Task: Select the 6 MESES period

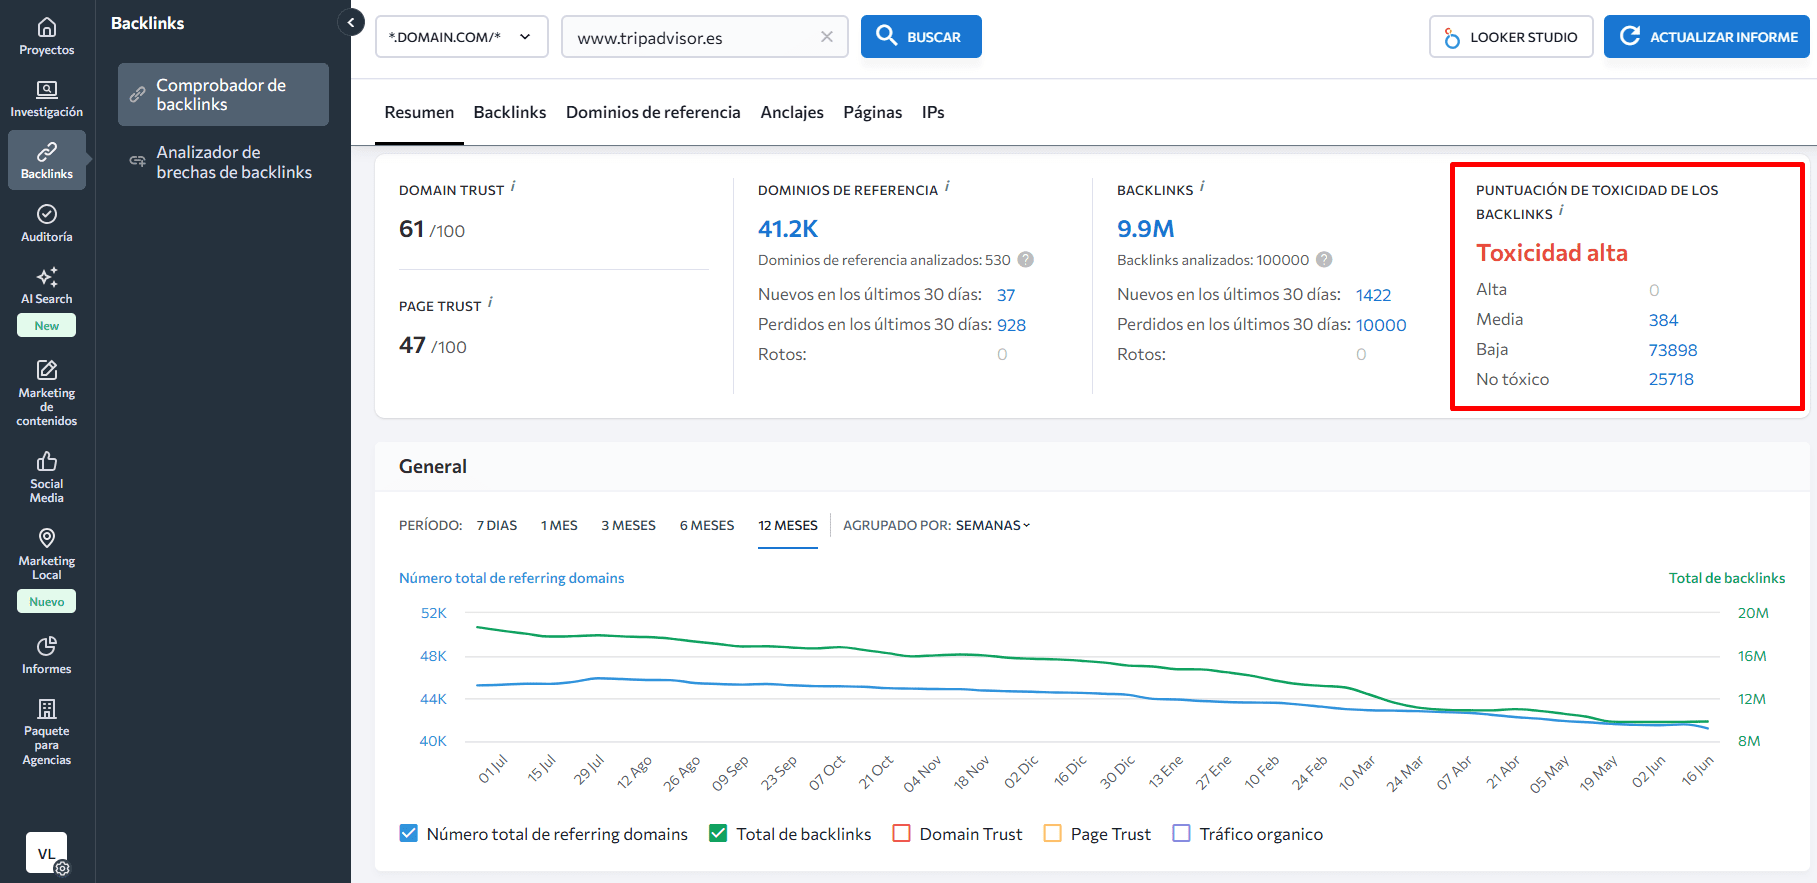Action: click(707, 525)
